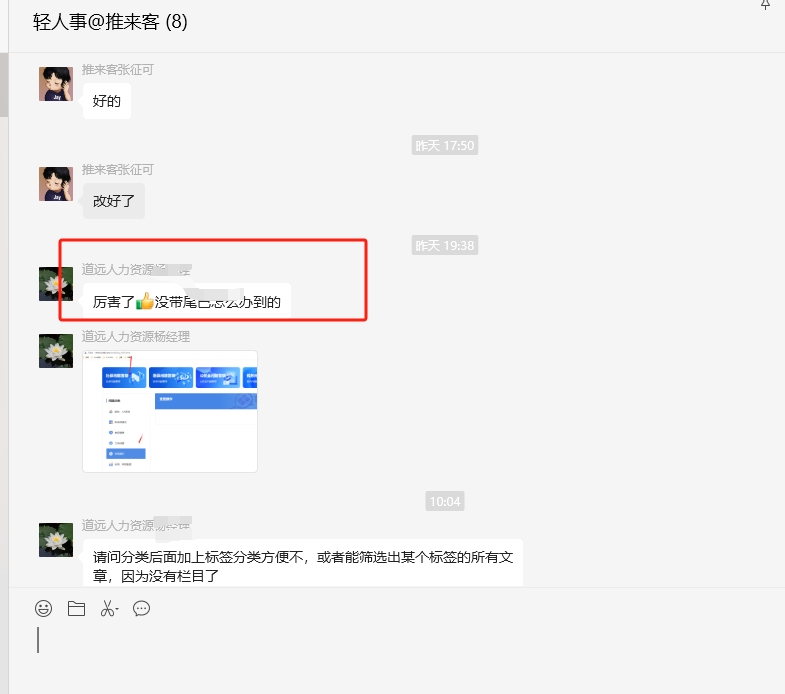Click avatar beside the "好的" message
785x694 pixels.
pos(56,84)
